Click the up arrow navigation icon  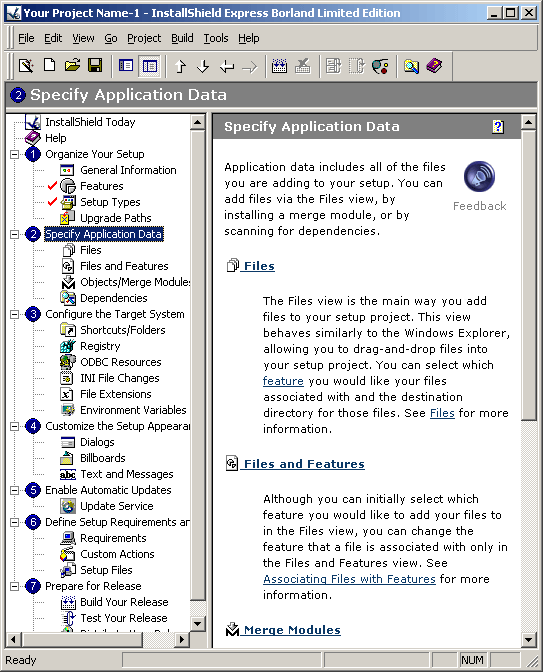point(180,66)
